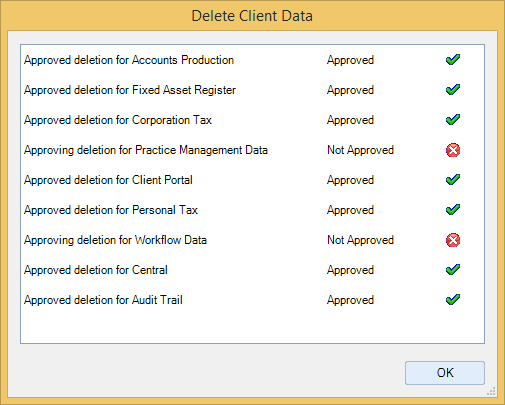Click green checkmark for Fixed Asset Register
Viewport: 505px width, 405px height.
(x=453, y=90)
